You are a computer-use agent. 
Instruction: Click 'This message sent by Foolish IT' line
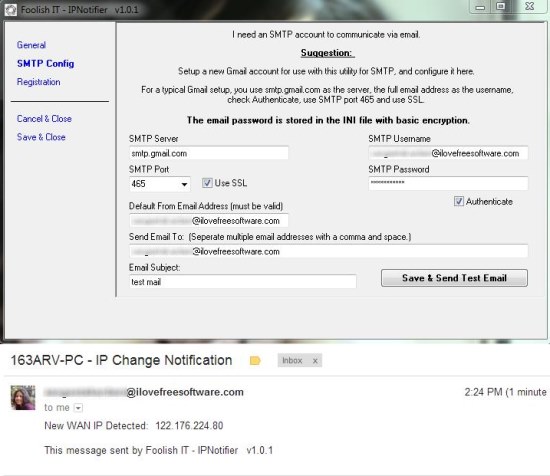click(x=159, y=450)
